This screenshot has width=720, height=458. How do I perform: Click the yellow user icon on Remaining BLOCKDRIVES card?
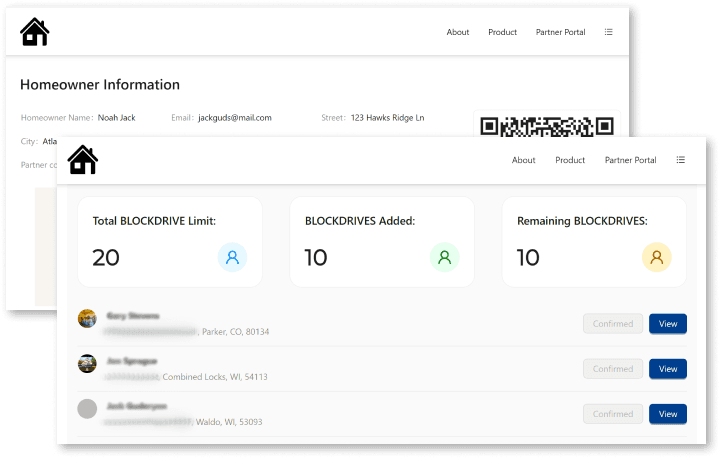coord(657,257)
